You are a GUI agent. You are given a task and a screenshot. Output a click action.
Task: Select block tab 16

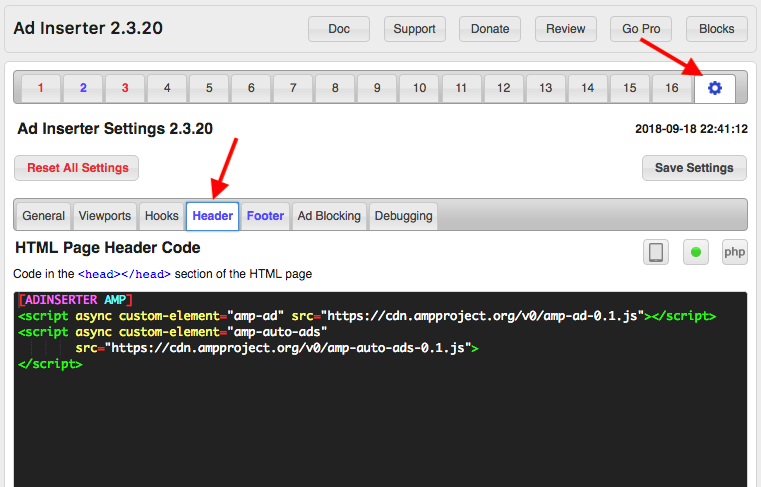tap(672, 88)
